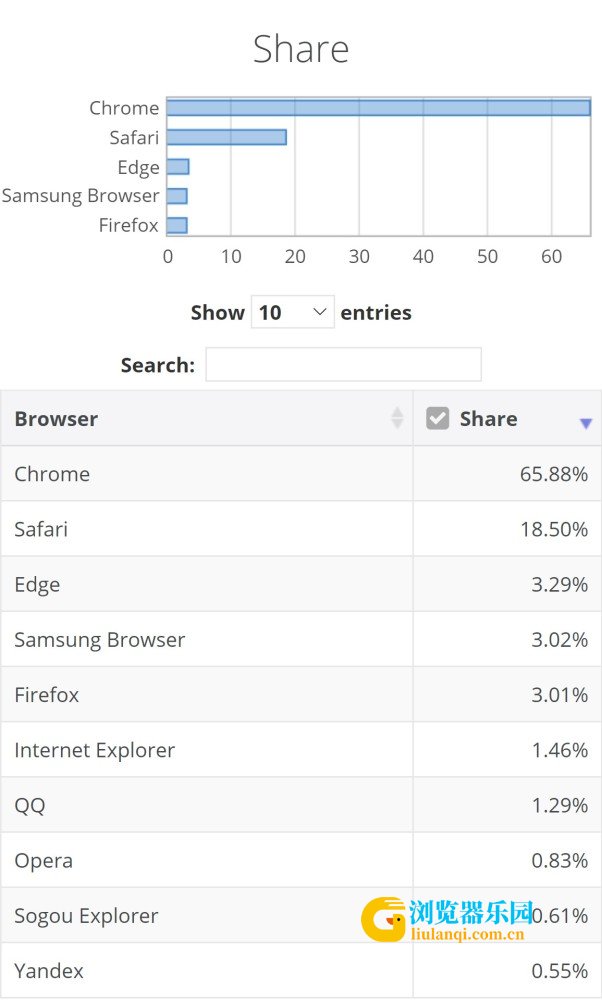Click the Edge bar in chart
The height and width of the screenshot is (1000, 602).
pos(178,166)
